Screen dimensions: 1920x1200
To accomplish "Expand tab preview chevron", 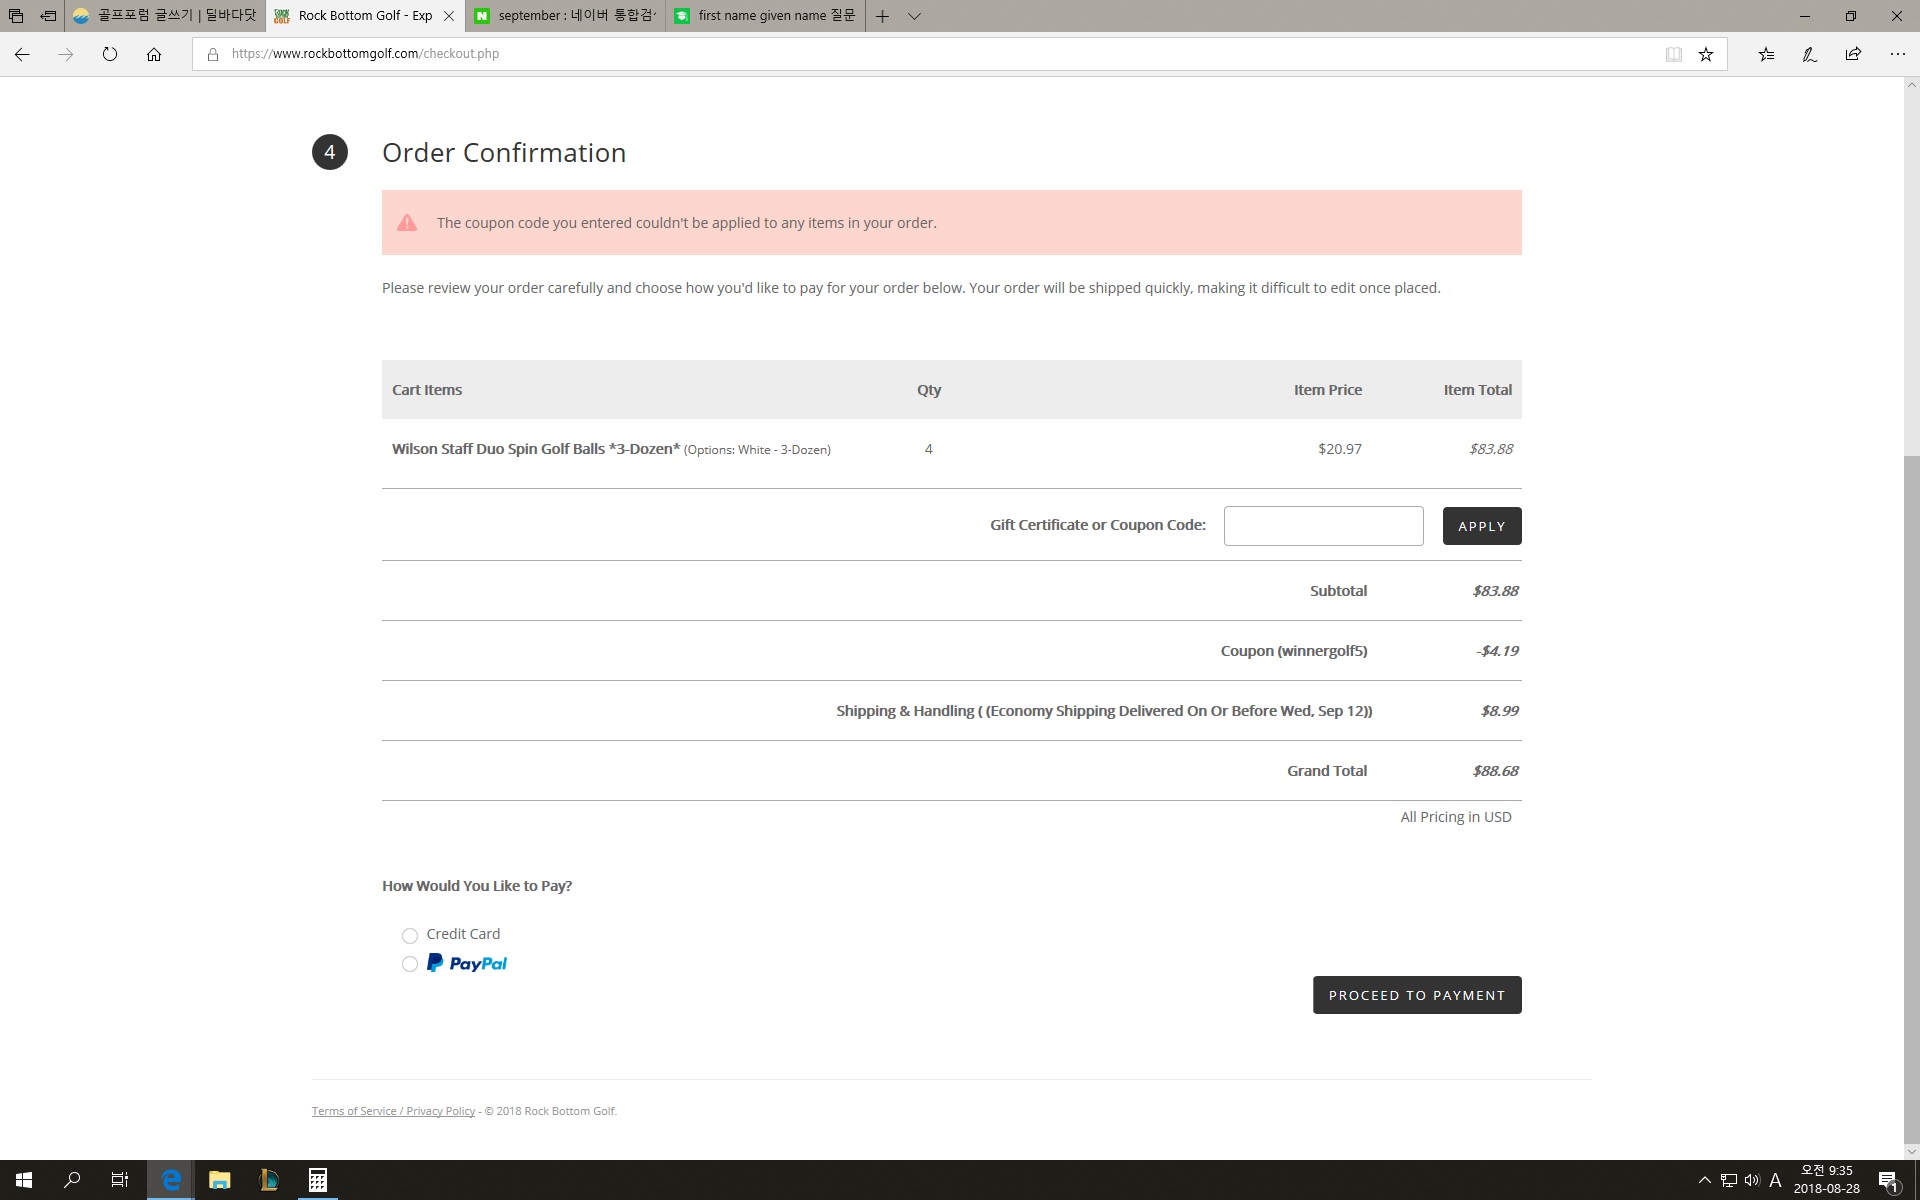I will click(914, 16).
